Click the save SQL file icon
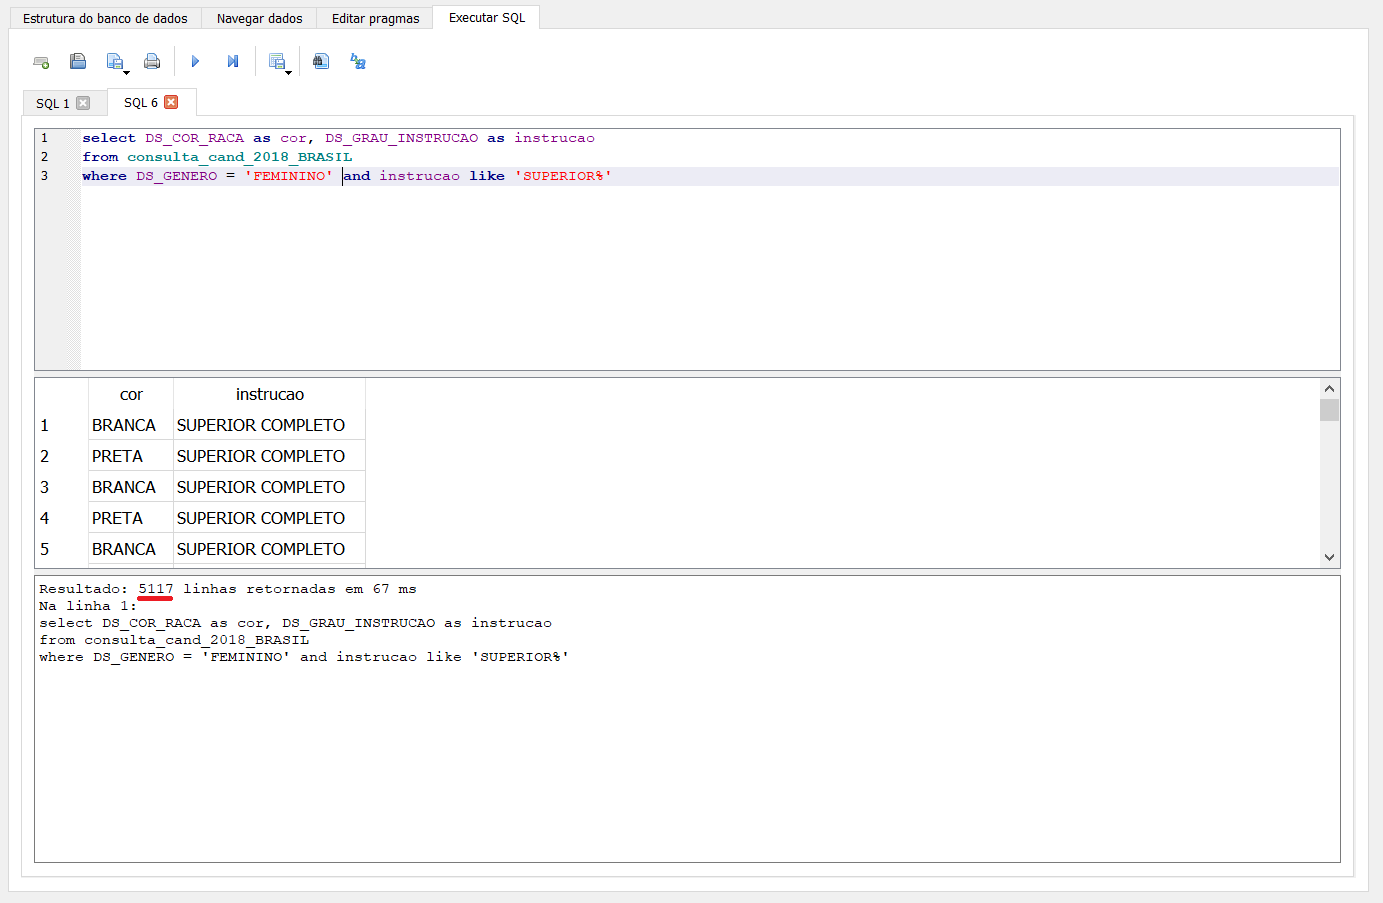Image resolution: width=1383 pixels, height=903 pixels. coord(114,62)
